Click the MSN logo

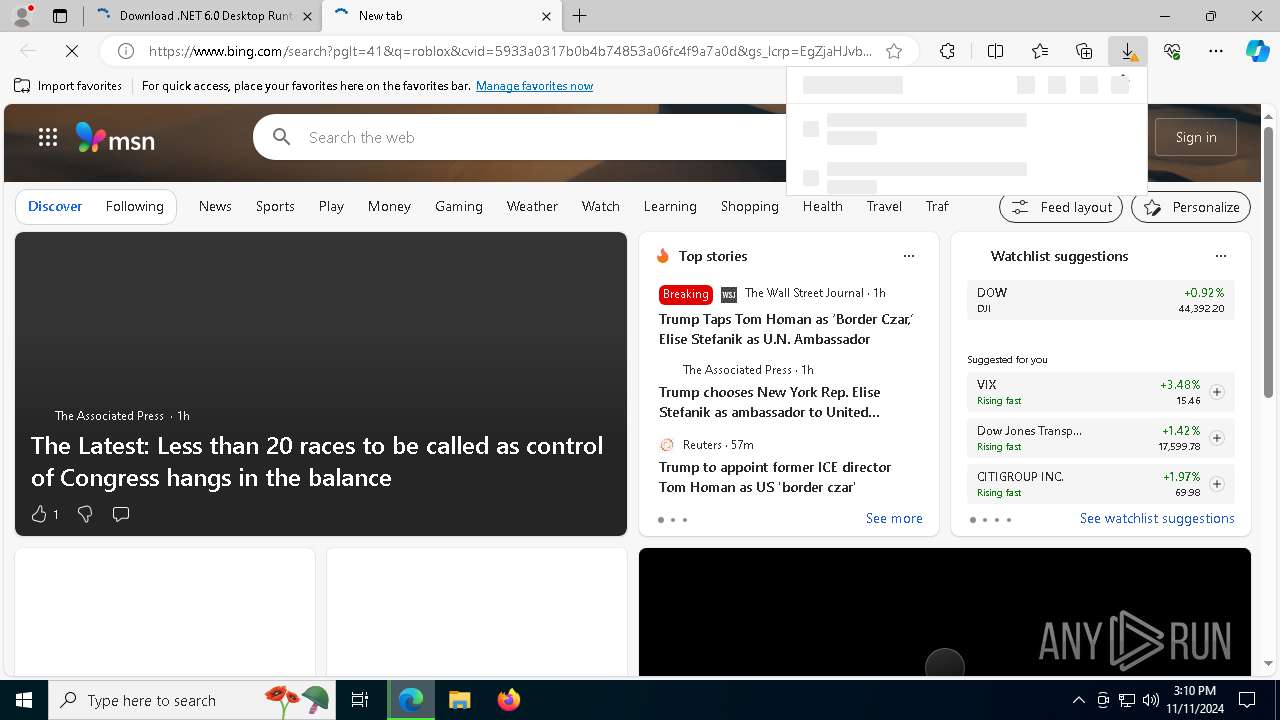point(115,138)
